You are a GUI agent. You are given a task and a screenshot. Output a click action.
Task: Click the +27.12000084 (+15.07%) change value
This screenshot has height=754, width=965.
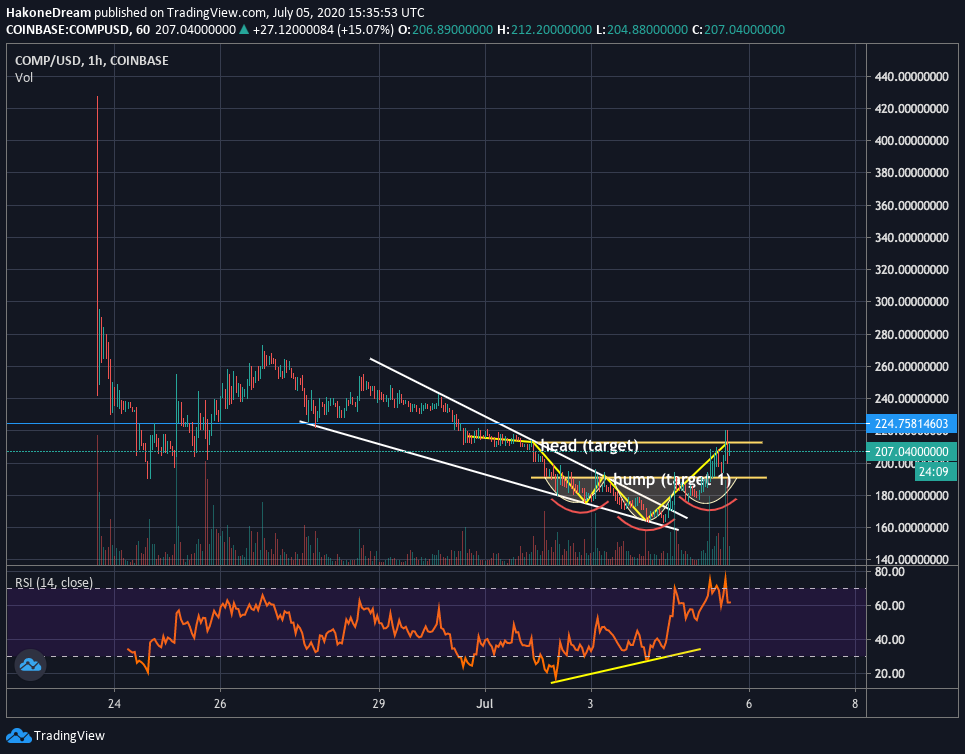tap(322, 30)
